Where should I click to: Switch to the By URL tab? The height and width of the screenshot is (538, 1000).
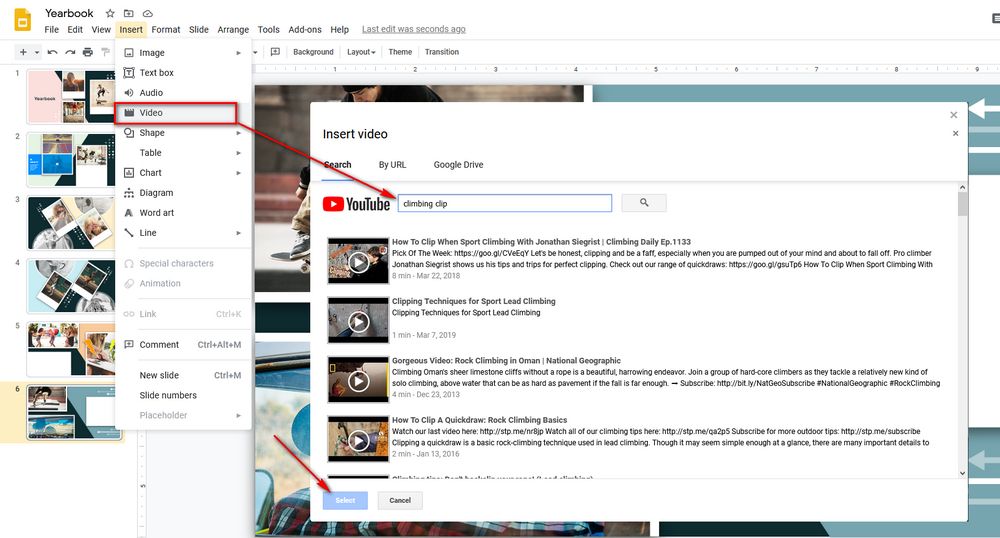tap(392, 164)
